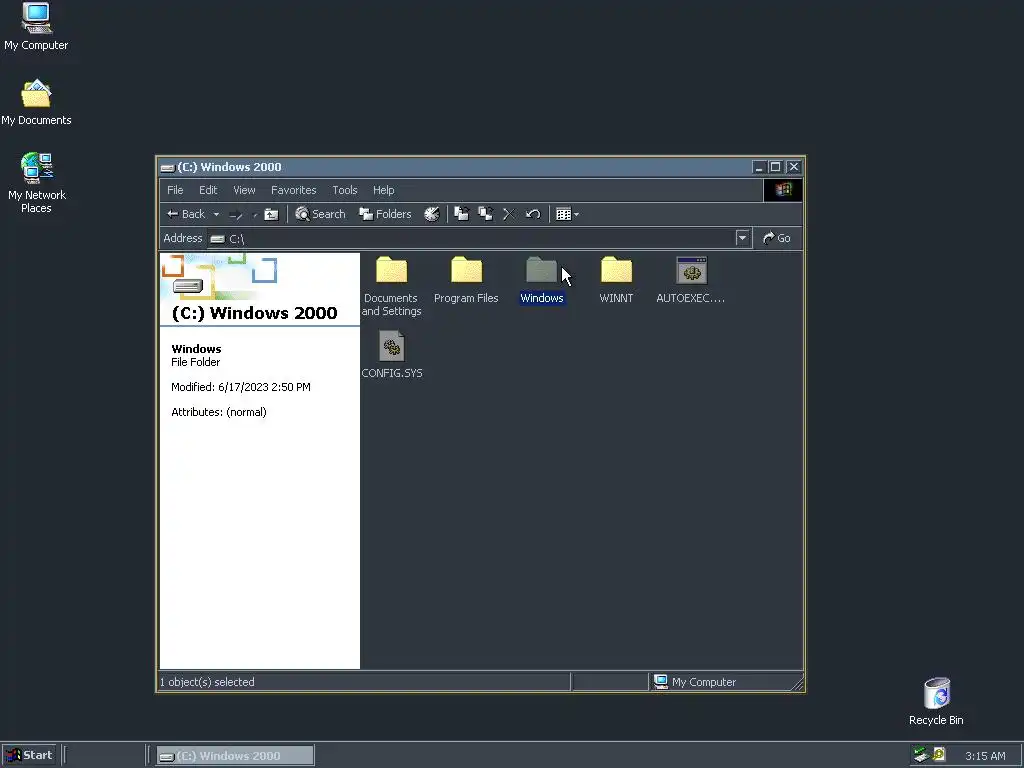This screenshot has height=768, width=1024.
Task: Select the Documents and Settings folder
Action: (391, 286)
